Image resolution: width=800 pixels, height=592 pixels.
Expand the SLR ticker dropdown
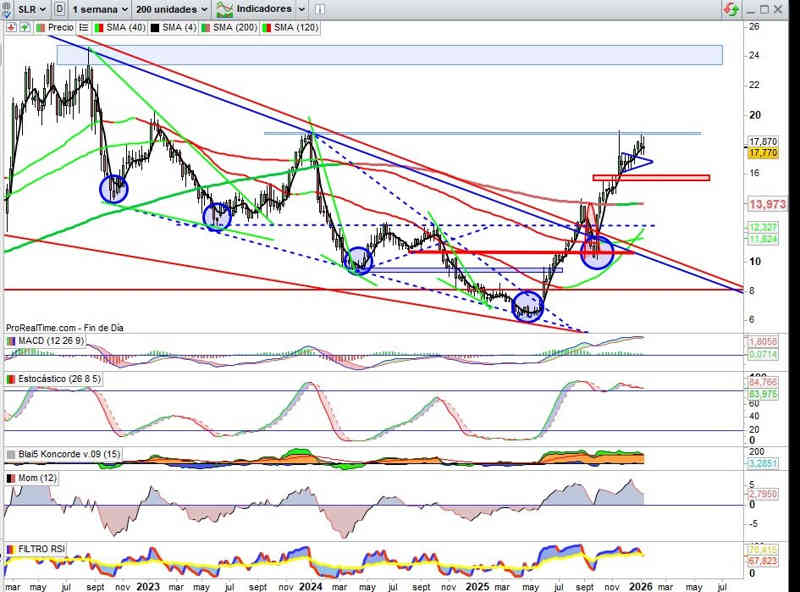(30, 8)
